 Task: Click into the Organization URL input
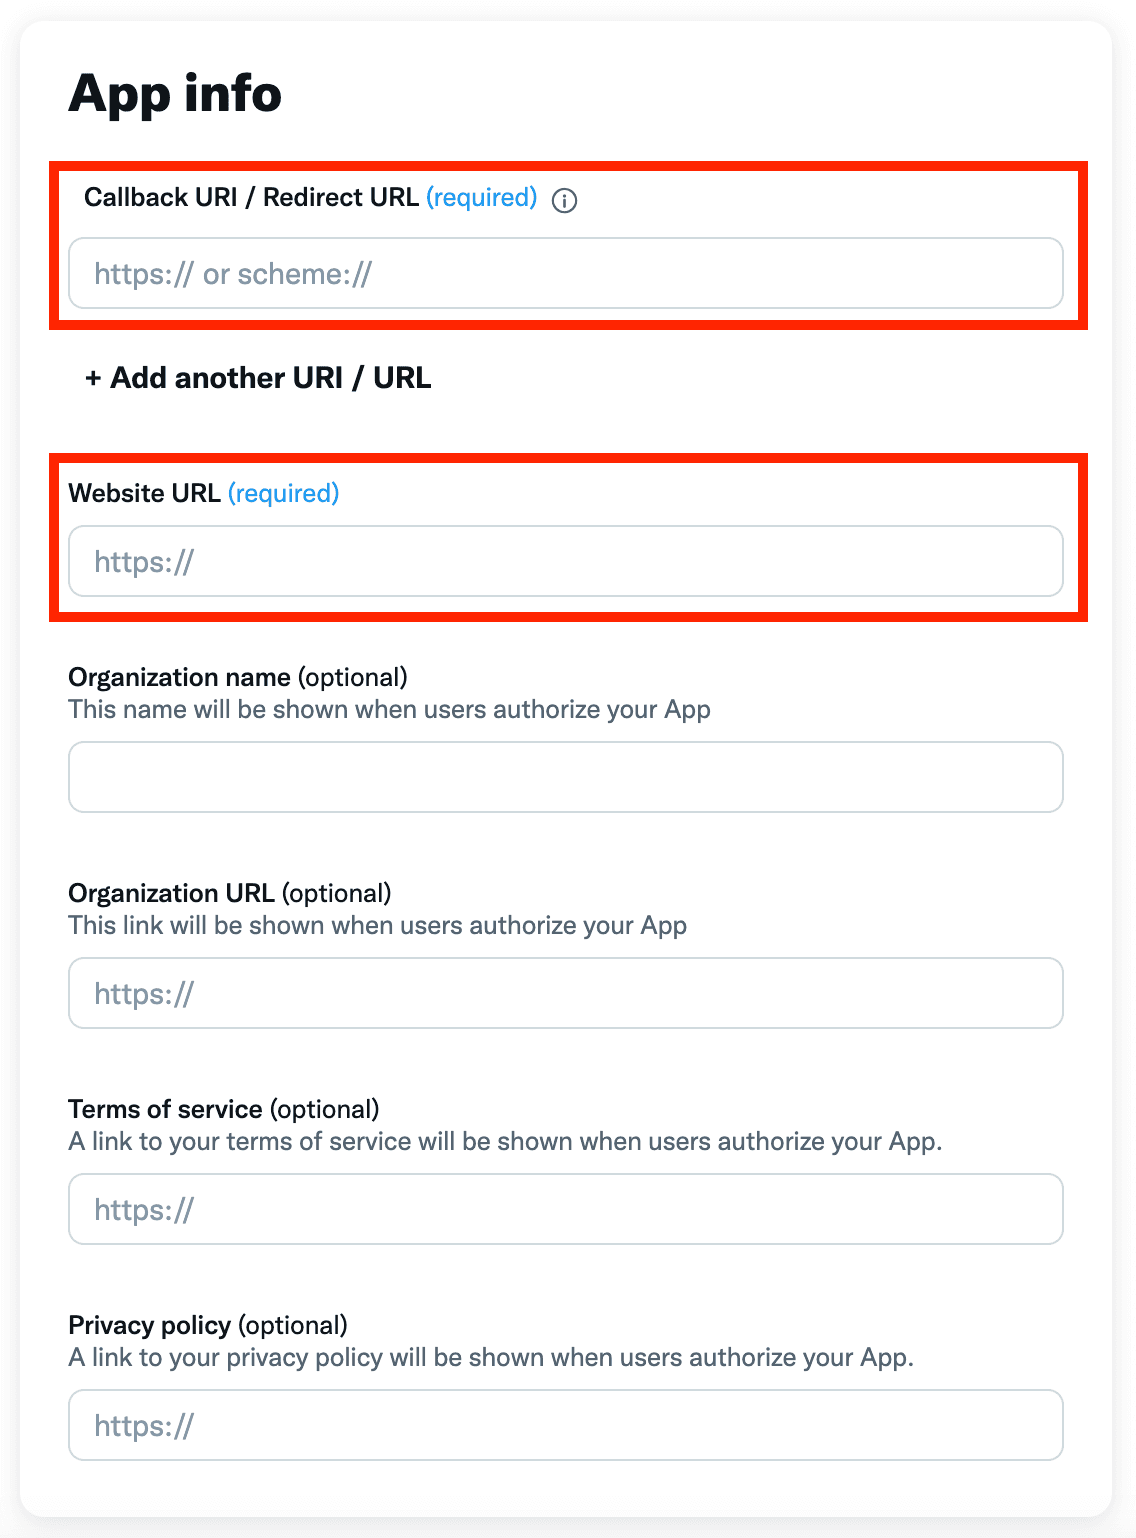pos(566,993)
